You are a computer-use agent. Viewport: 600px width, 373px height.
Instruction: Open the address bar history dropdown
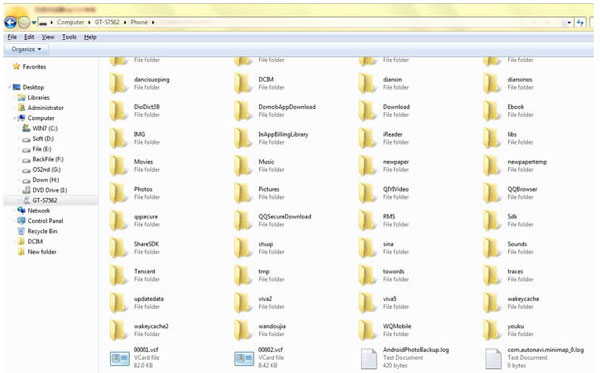[569, 23]
